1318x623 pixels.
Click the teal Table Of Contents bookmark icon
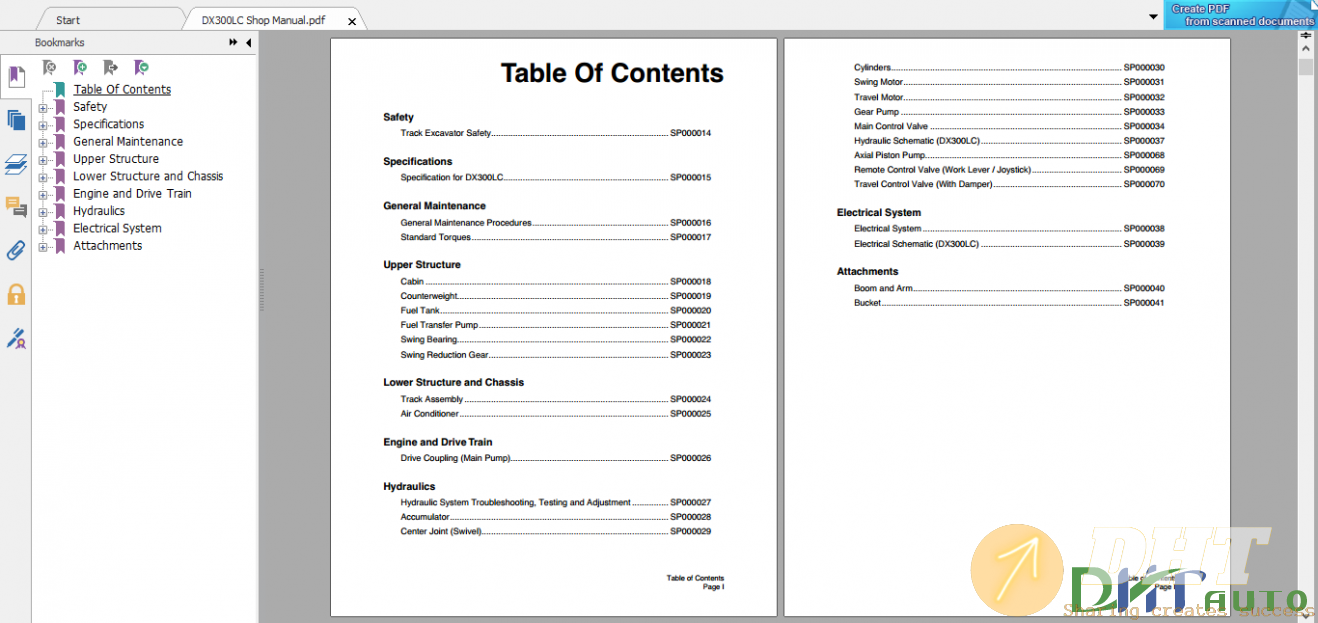pyautogui.click(x=60, y=89)
